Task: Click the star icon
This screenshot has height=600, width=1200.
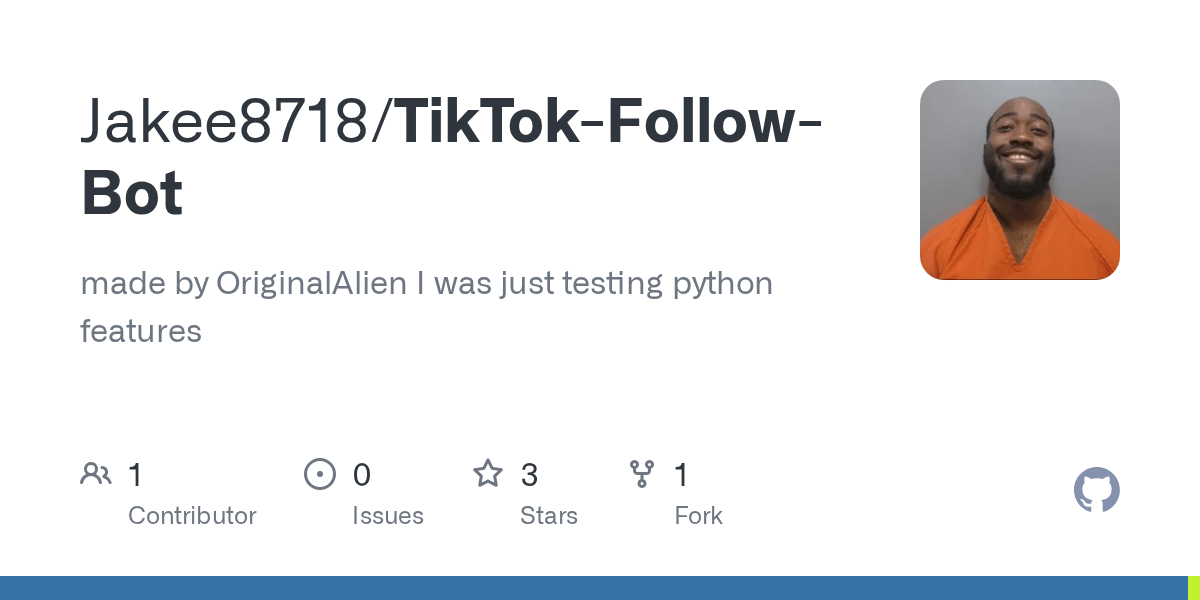Action: 488,474
